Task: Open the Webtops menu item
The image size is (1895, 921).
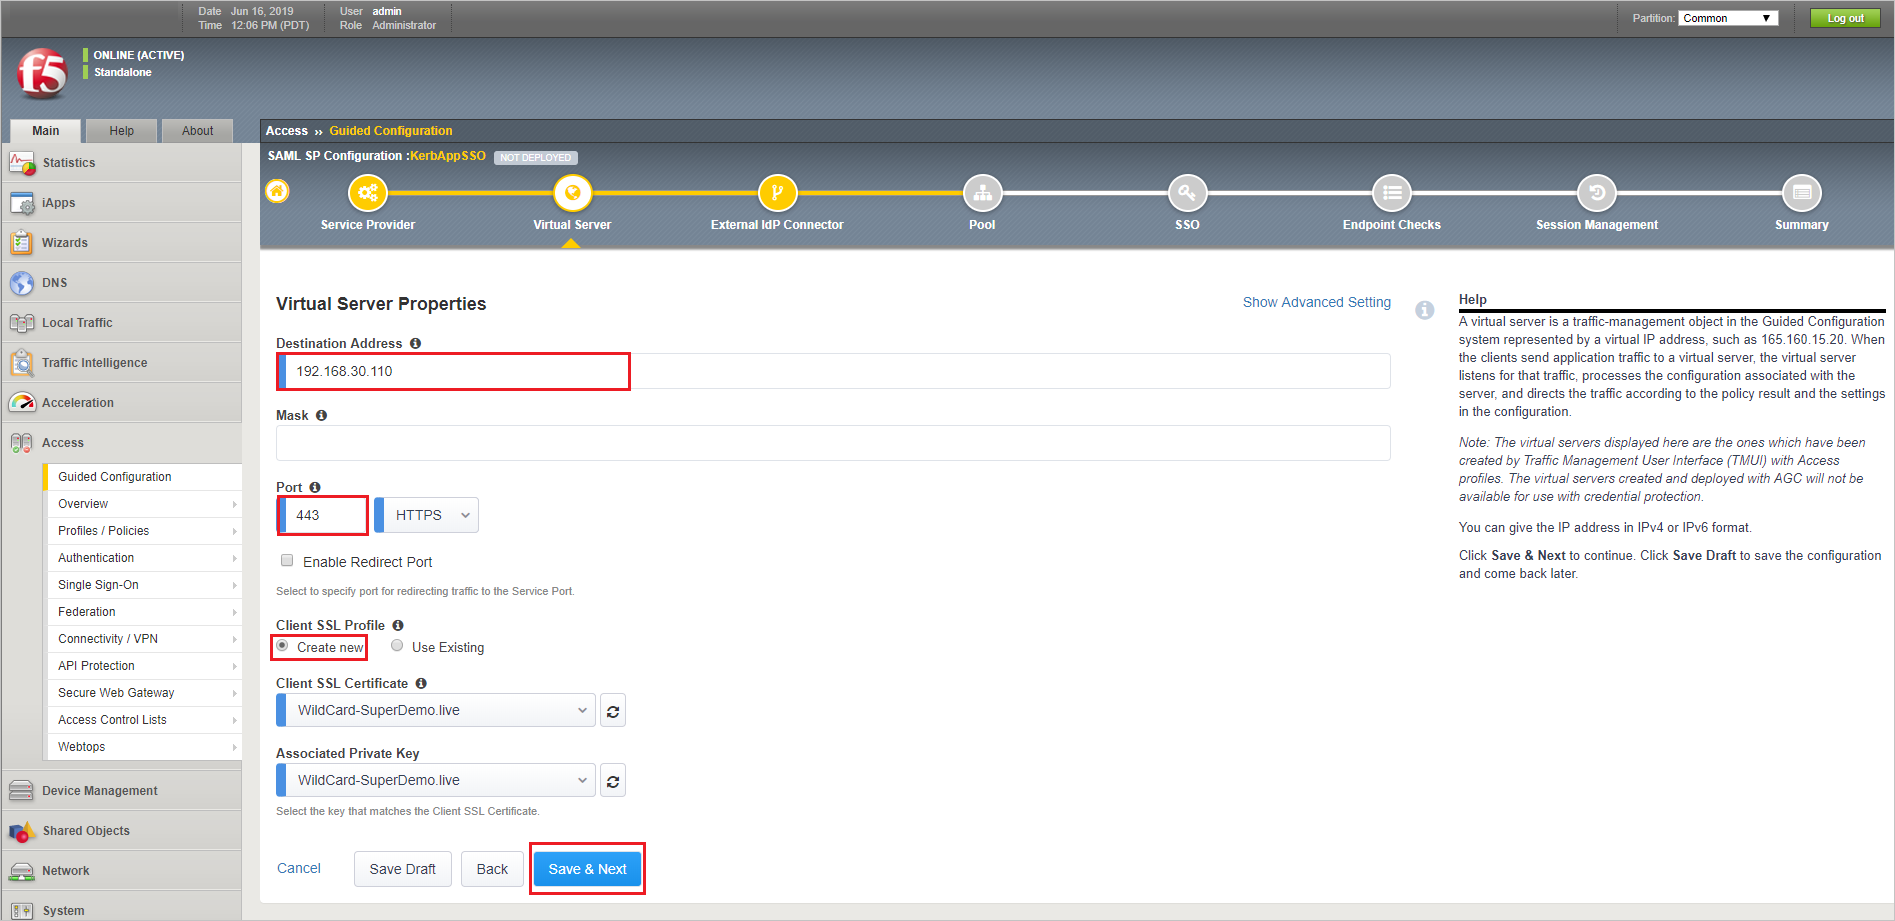Action: [144, 747]
